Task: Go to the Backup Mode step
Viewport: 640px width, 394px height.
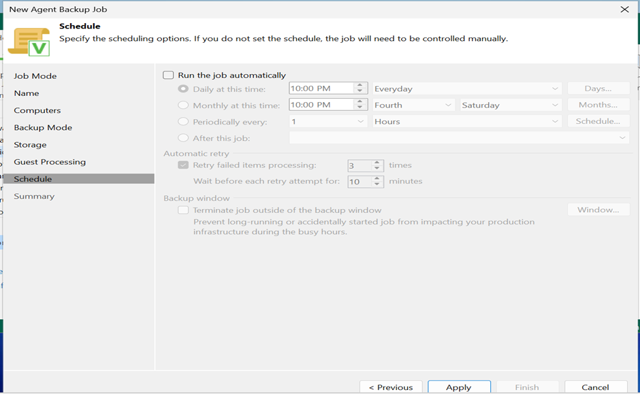Action: (x=43, y=127)
